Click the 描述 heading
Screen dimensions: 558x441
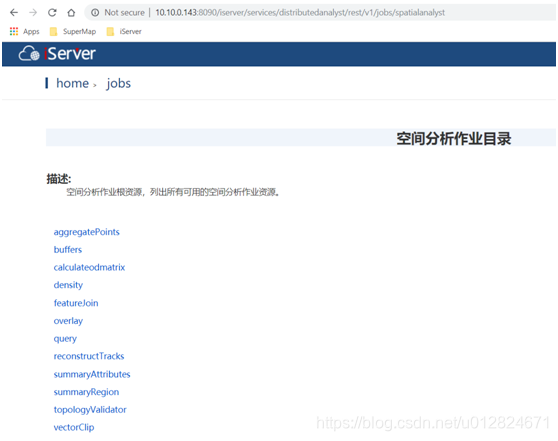coord(59,179)
